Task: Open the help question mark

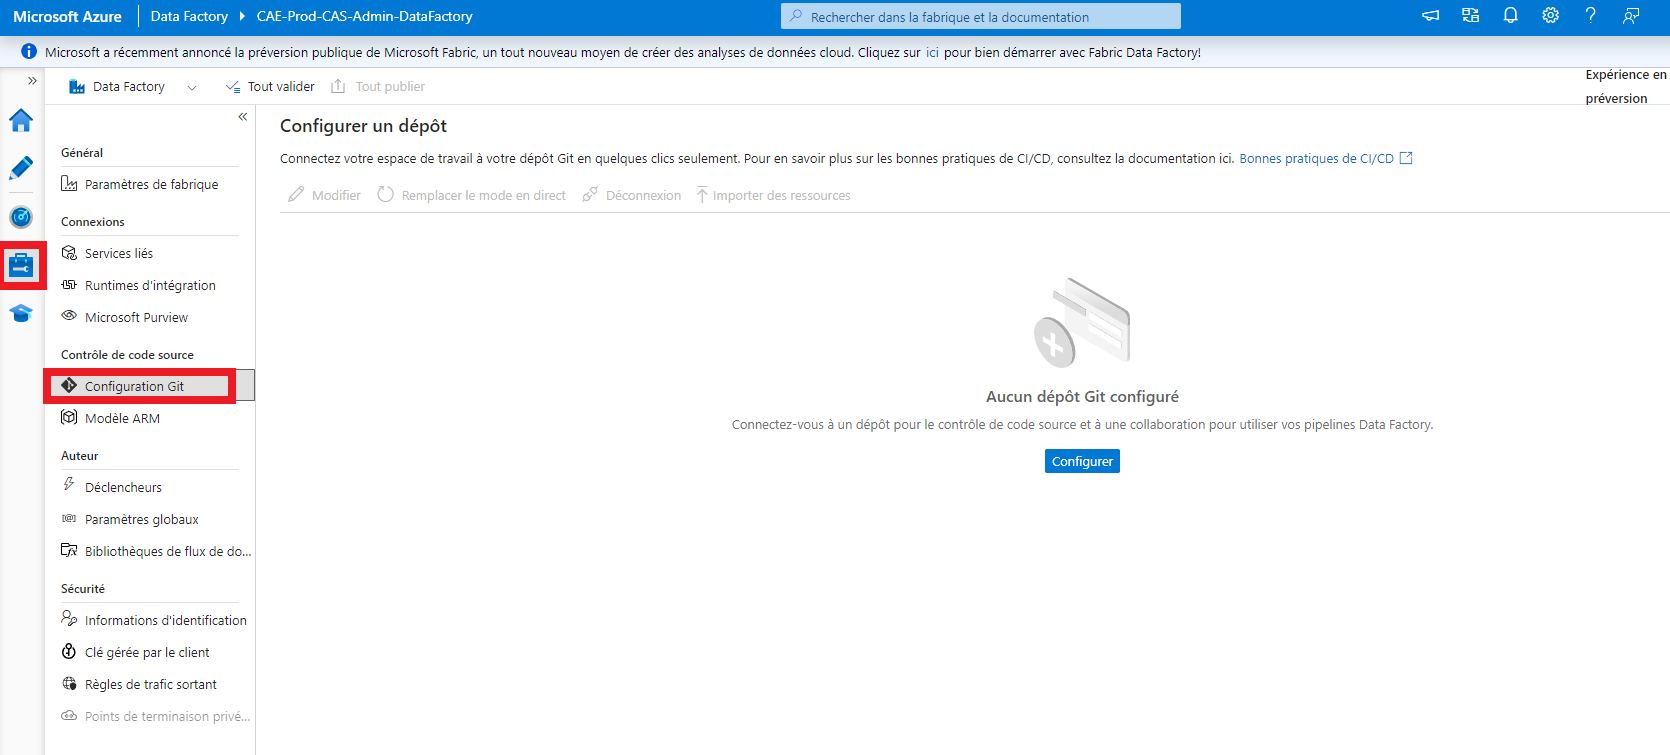Action: (x=1591, y=16)
